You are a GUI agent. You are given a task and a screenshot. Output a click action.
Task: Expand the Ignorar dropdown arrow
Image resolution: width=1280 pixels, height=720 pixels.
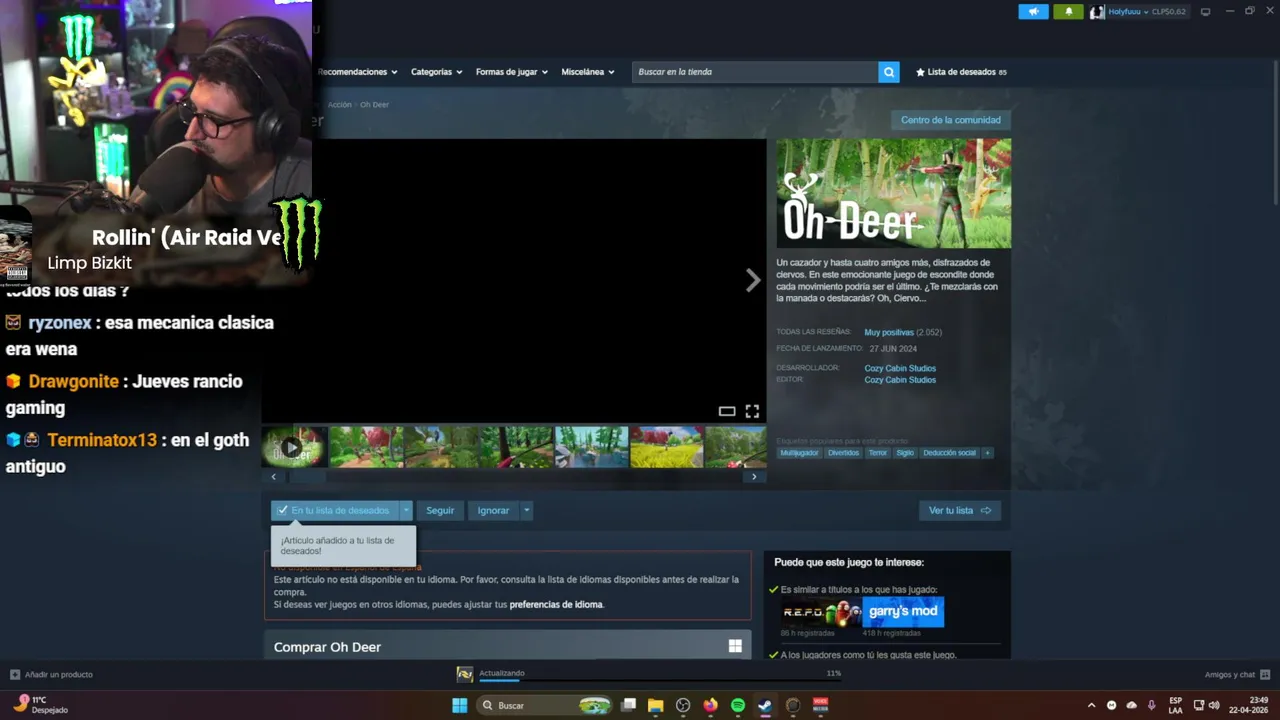526,510
